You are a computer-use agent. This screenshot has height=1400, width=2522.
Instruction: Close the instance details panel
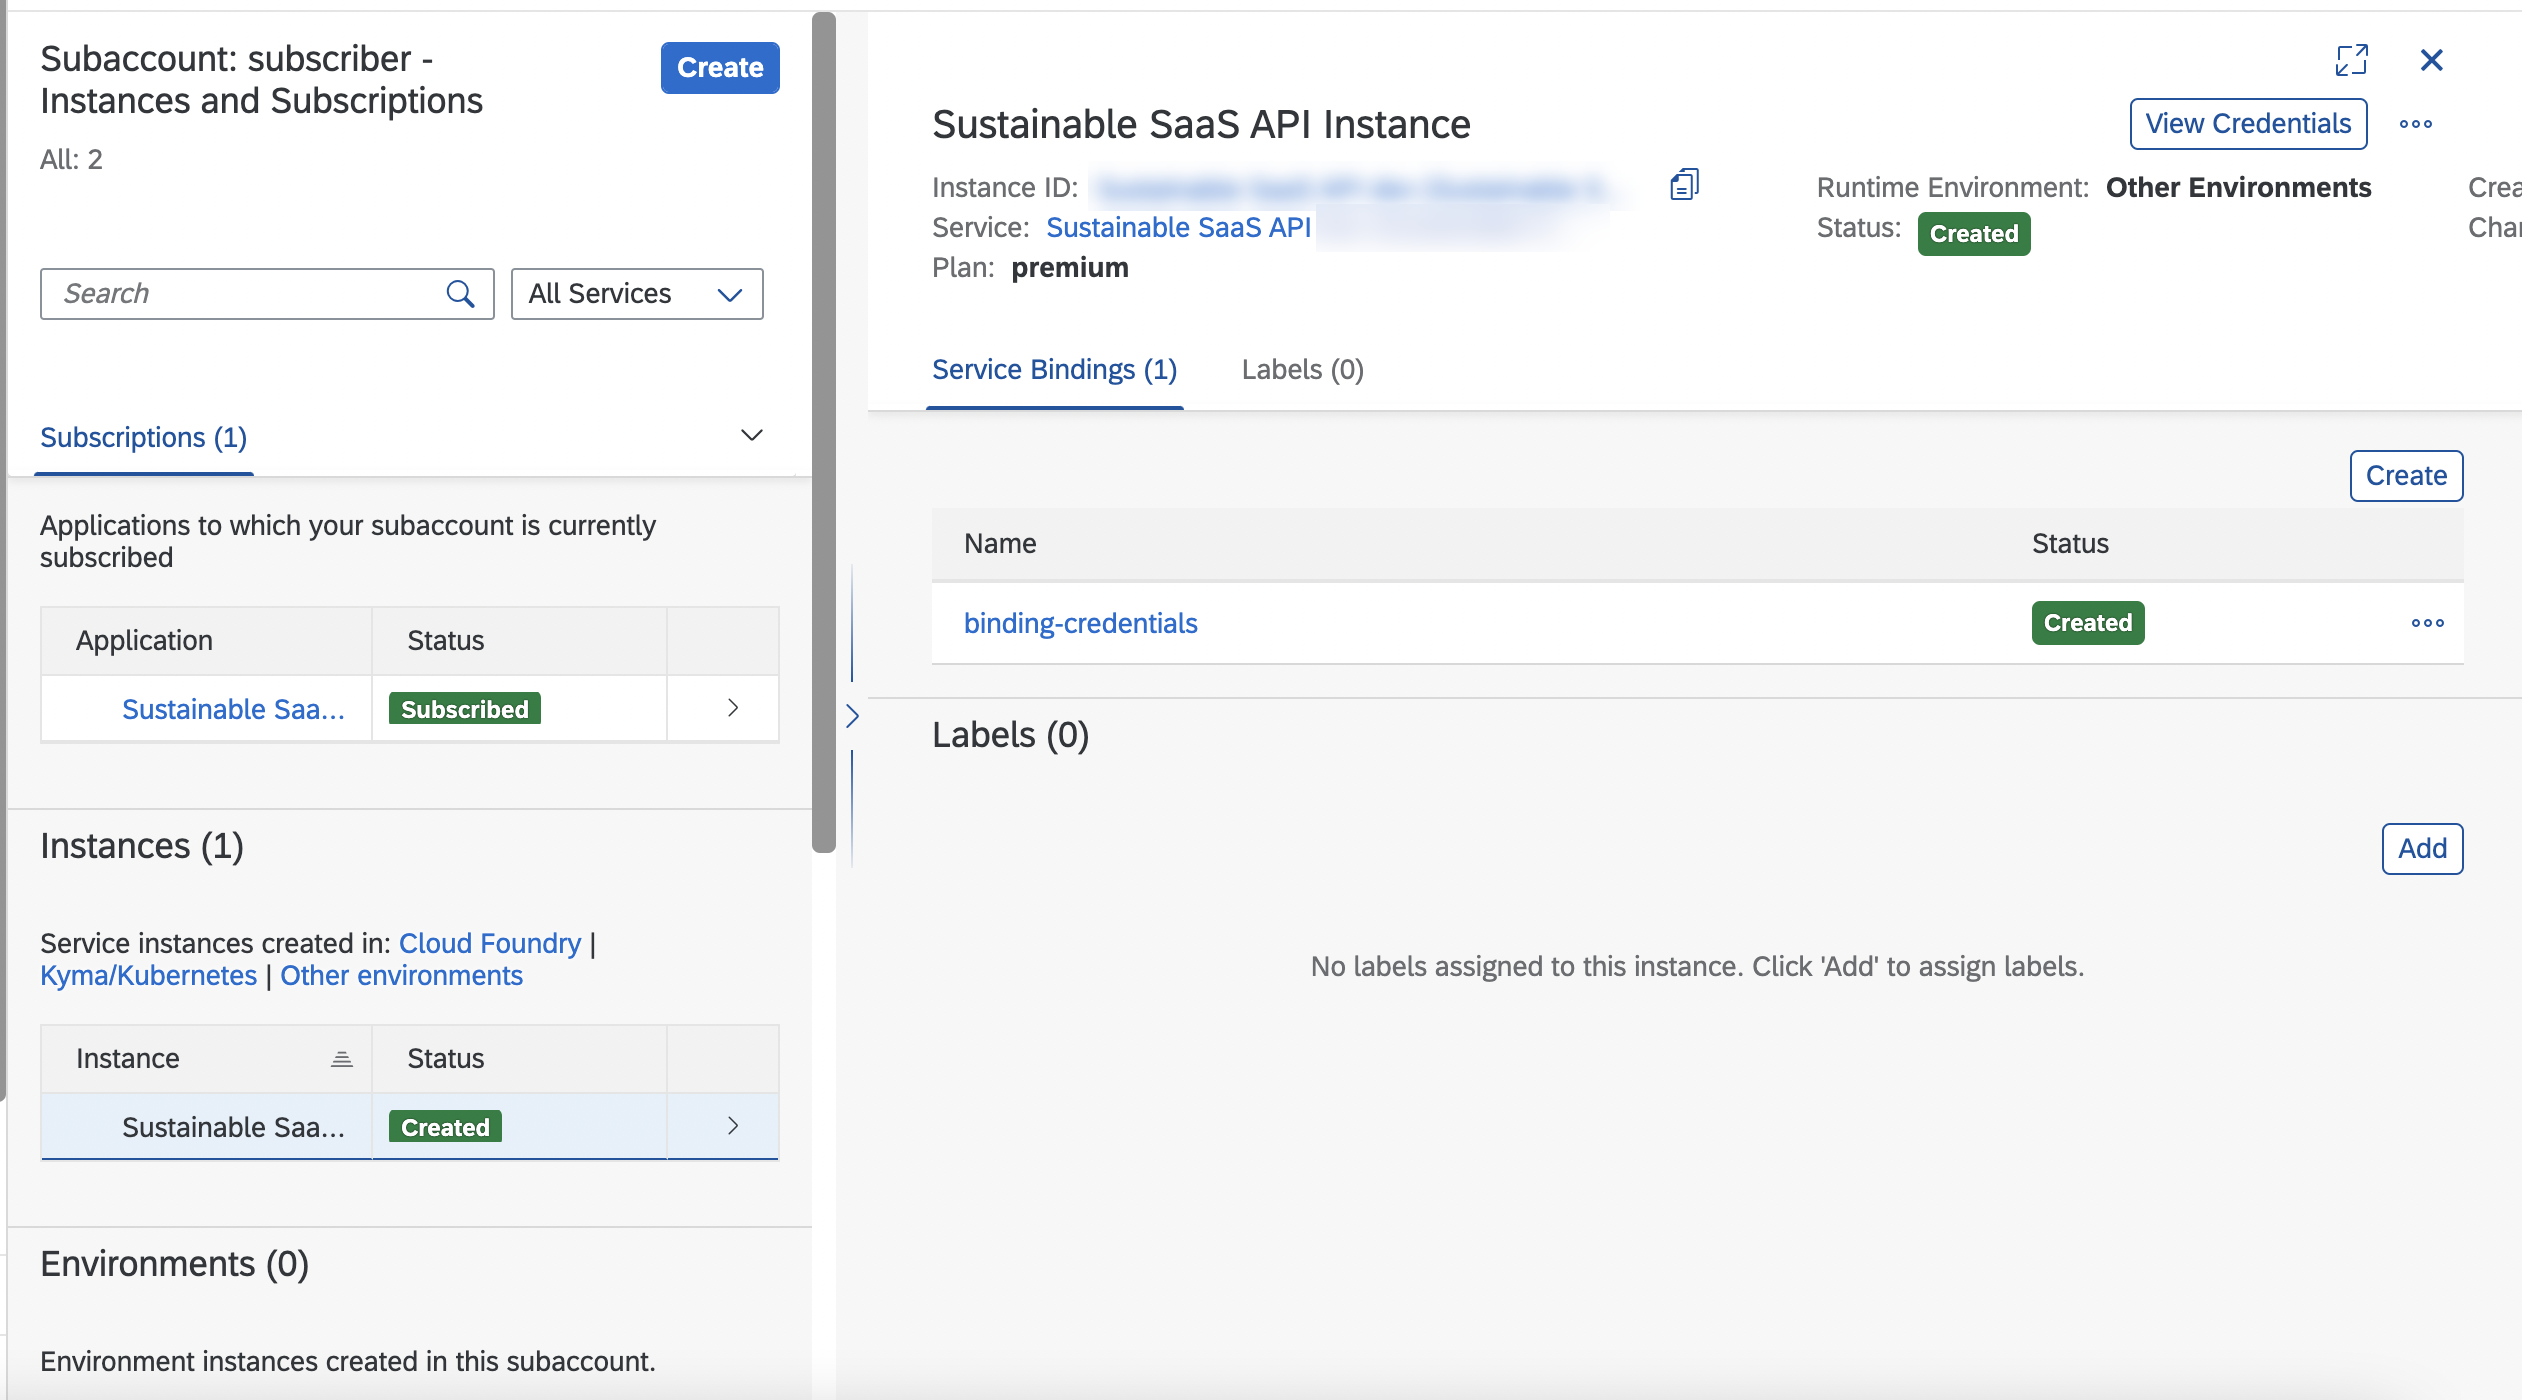point(2431,60)
